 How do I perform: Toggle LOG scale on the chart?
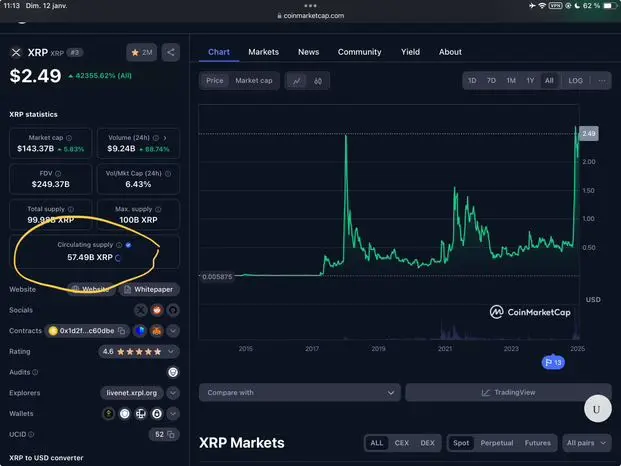pyautogui.click(x=575, y=81)
